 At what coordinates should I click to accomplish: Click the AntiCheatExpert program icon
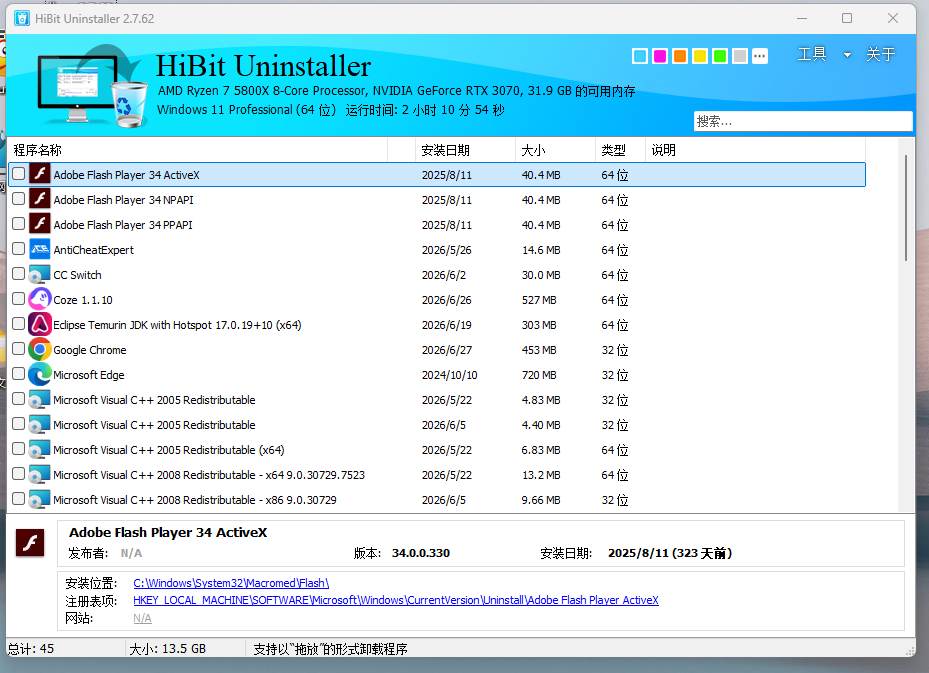coord(40,249)
